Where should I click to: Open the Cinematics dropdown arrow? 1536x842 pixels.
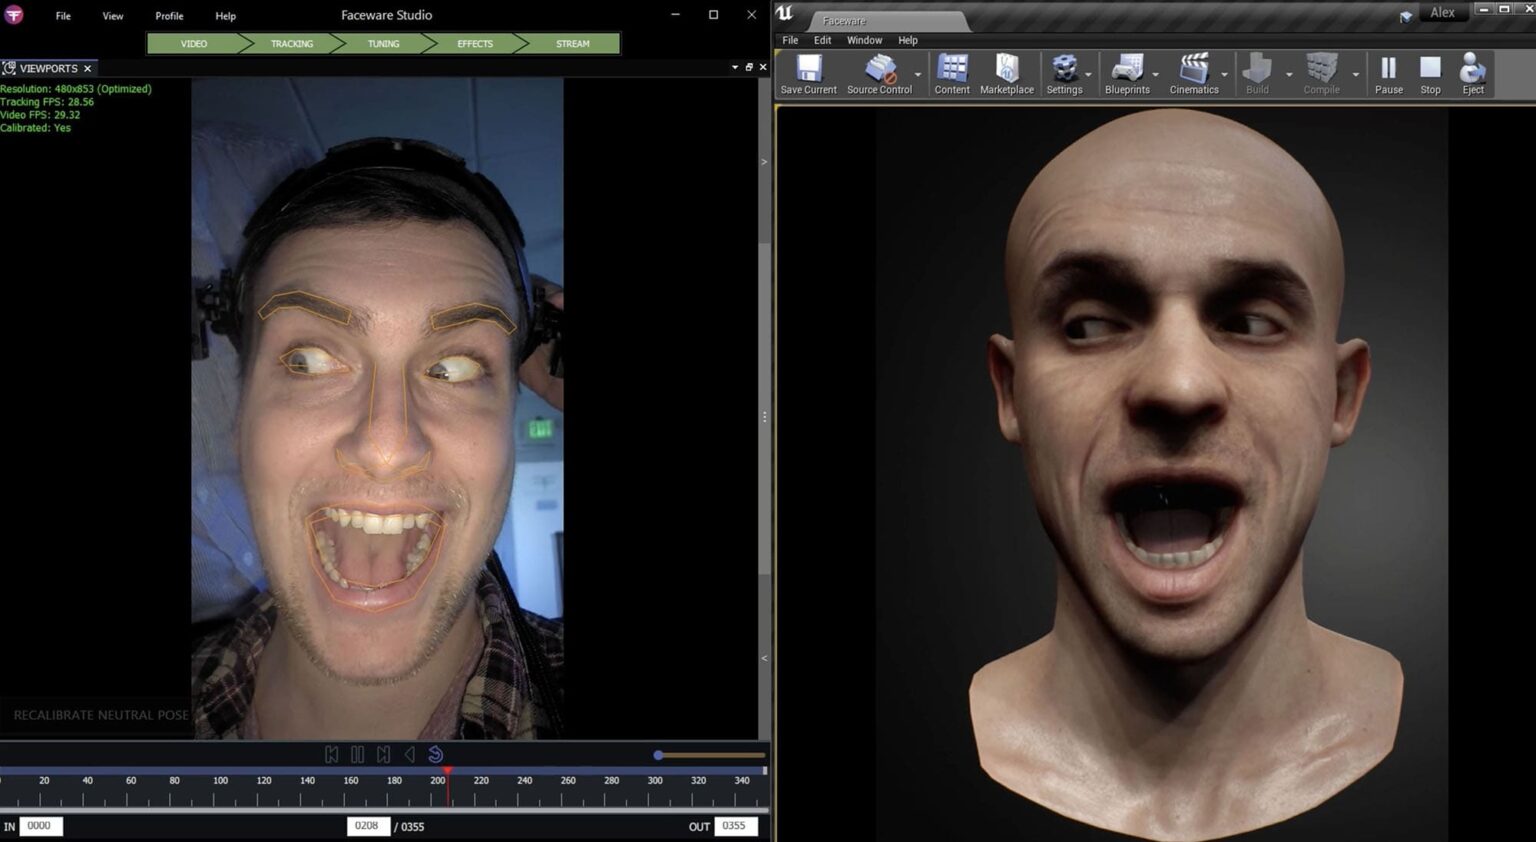point(1223,74)
